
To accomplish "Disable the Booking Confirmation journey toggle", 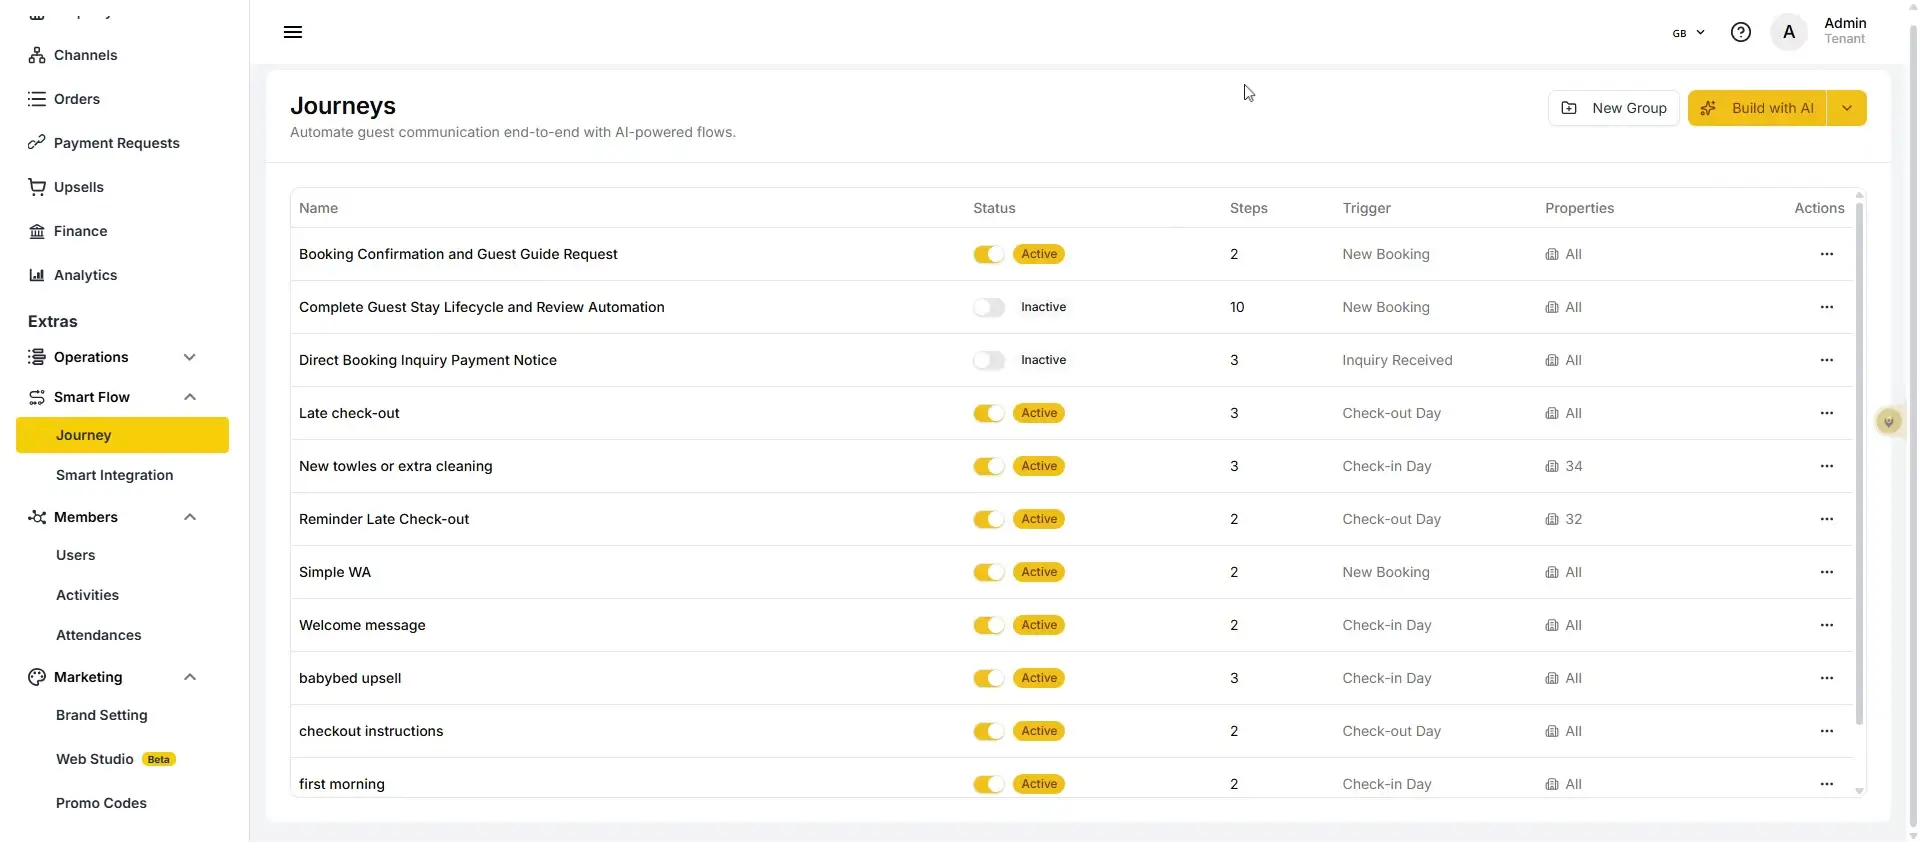I will click(988, 254).
